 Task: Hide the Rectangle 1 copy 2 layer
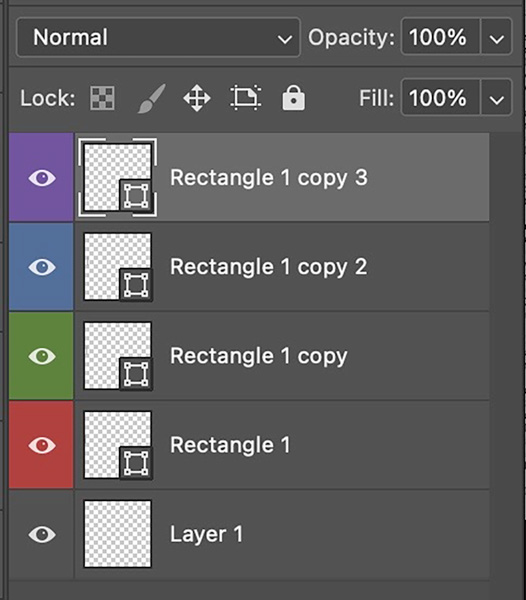pyautogui.click(x=42, y=267)
